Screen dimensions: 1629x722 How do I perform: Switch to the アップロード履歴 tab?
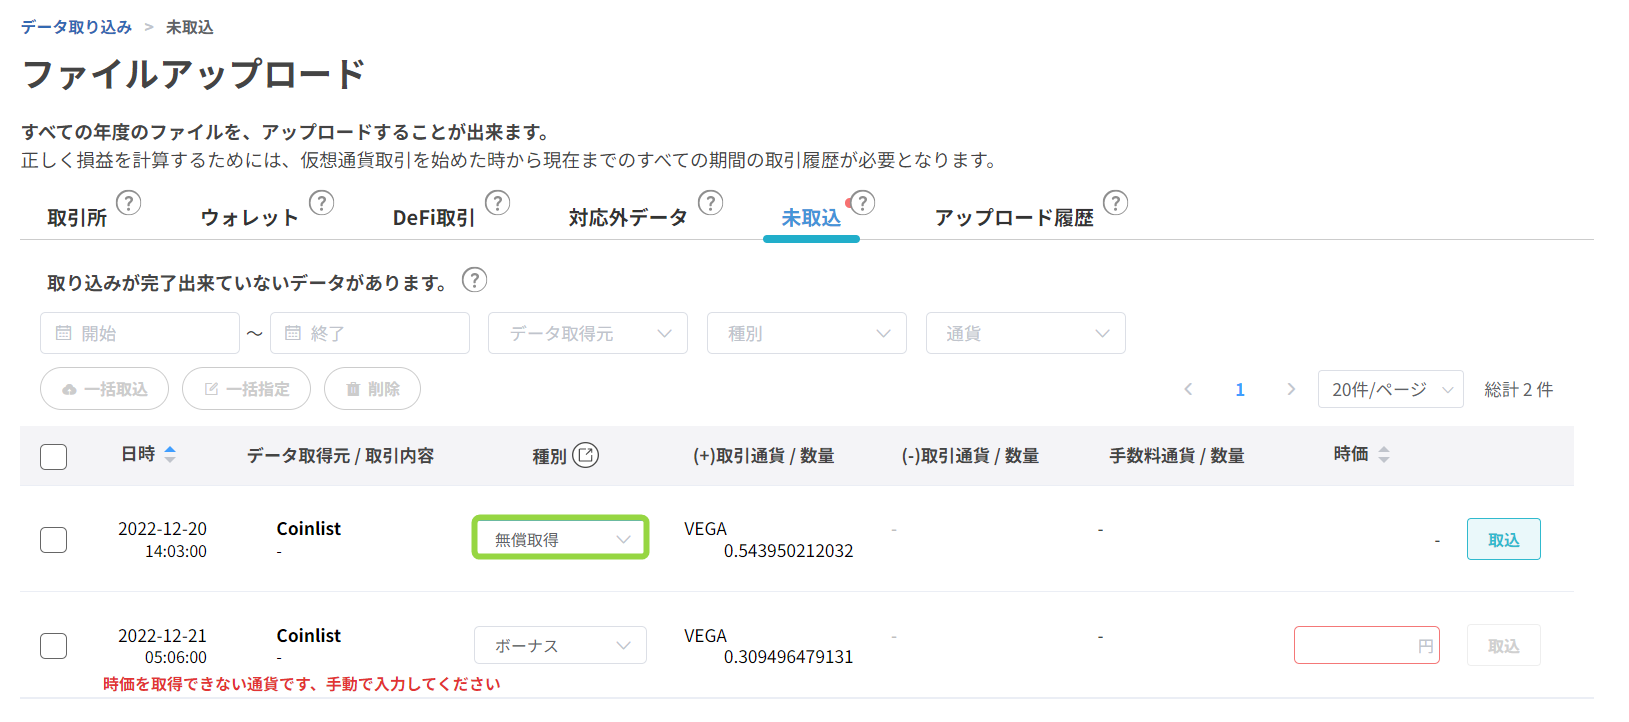click(1013, 218)
